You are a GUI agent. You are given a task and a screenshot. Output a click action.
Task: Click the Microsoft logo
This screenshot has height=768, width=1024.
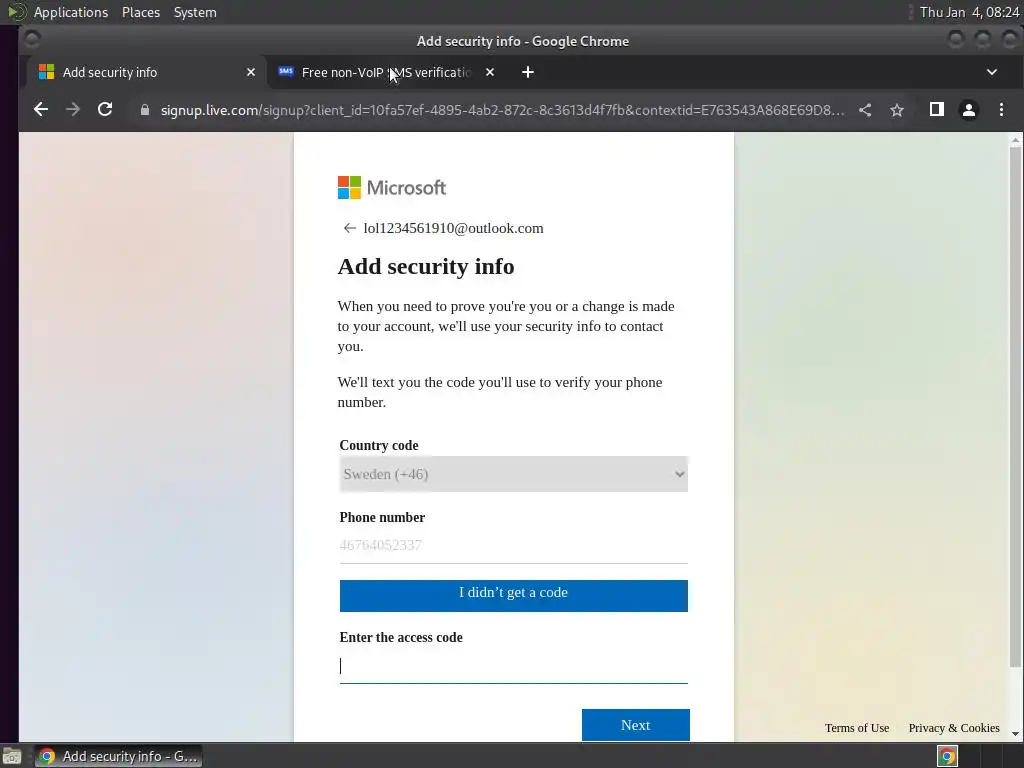(392, 188)
